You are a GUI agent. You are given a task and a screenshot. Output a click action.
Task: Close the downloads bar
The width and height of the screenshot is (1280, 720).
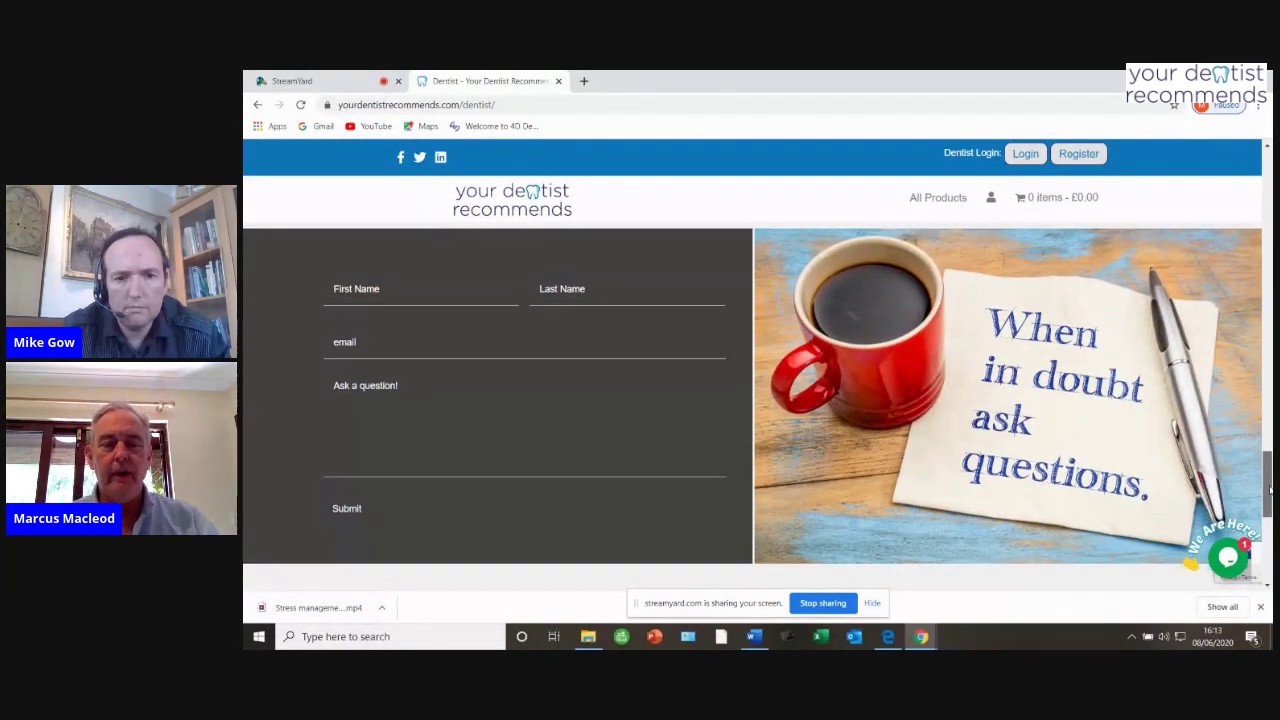pyautogui.click(x=1260, y=607)
